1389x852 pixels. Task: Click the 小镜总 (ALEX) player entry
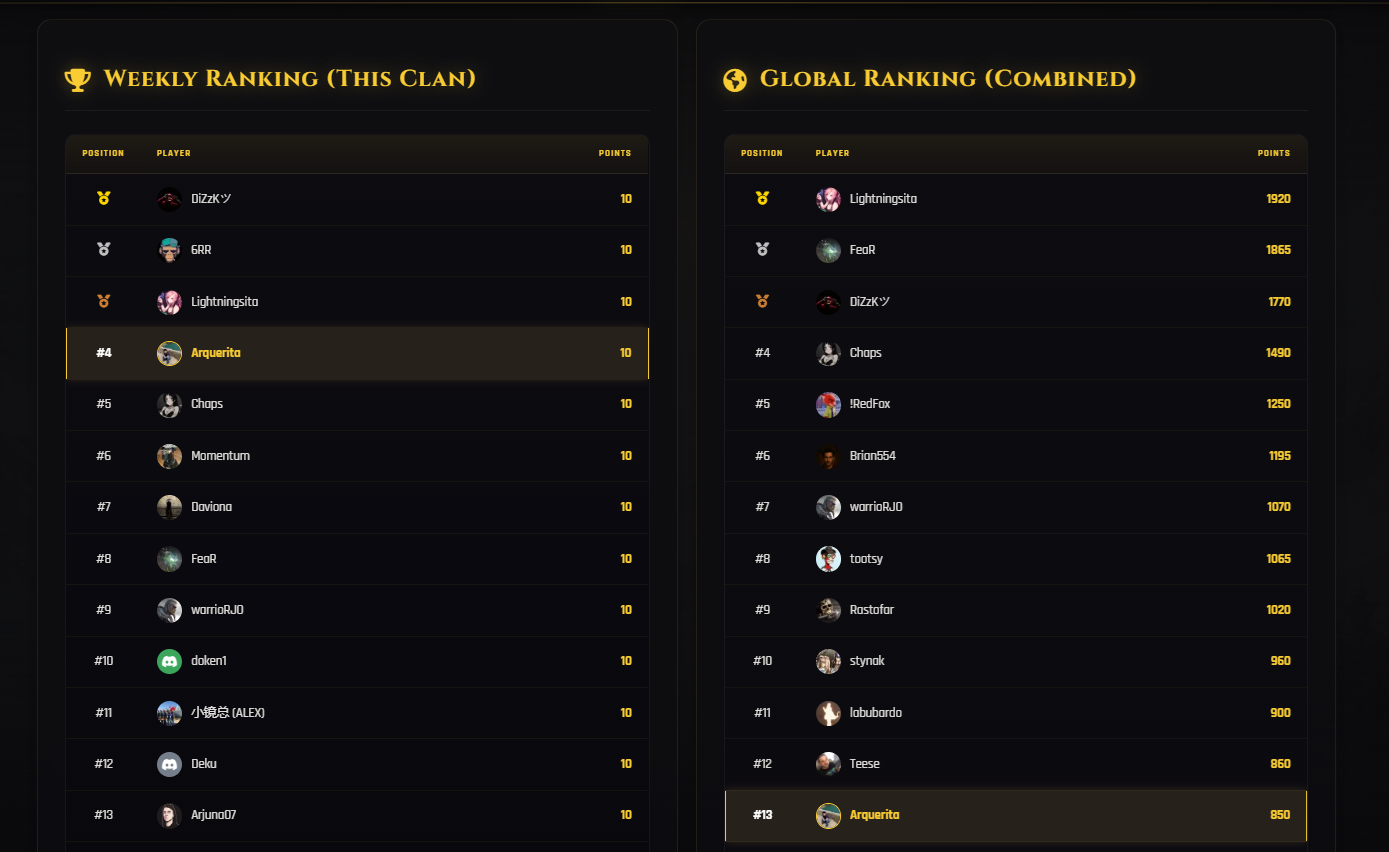(x=227, y=713)
